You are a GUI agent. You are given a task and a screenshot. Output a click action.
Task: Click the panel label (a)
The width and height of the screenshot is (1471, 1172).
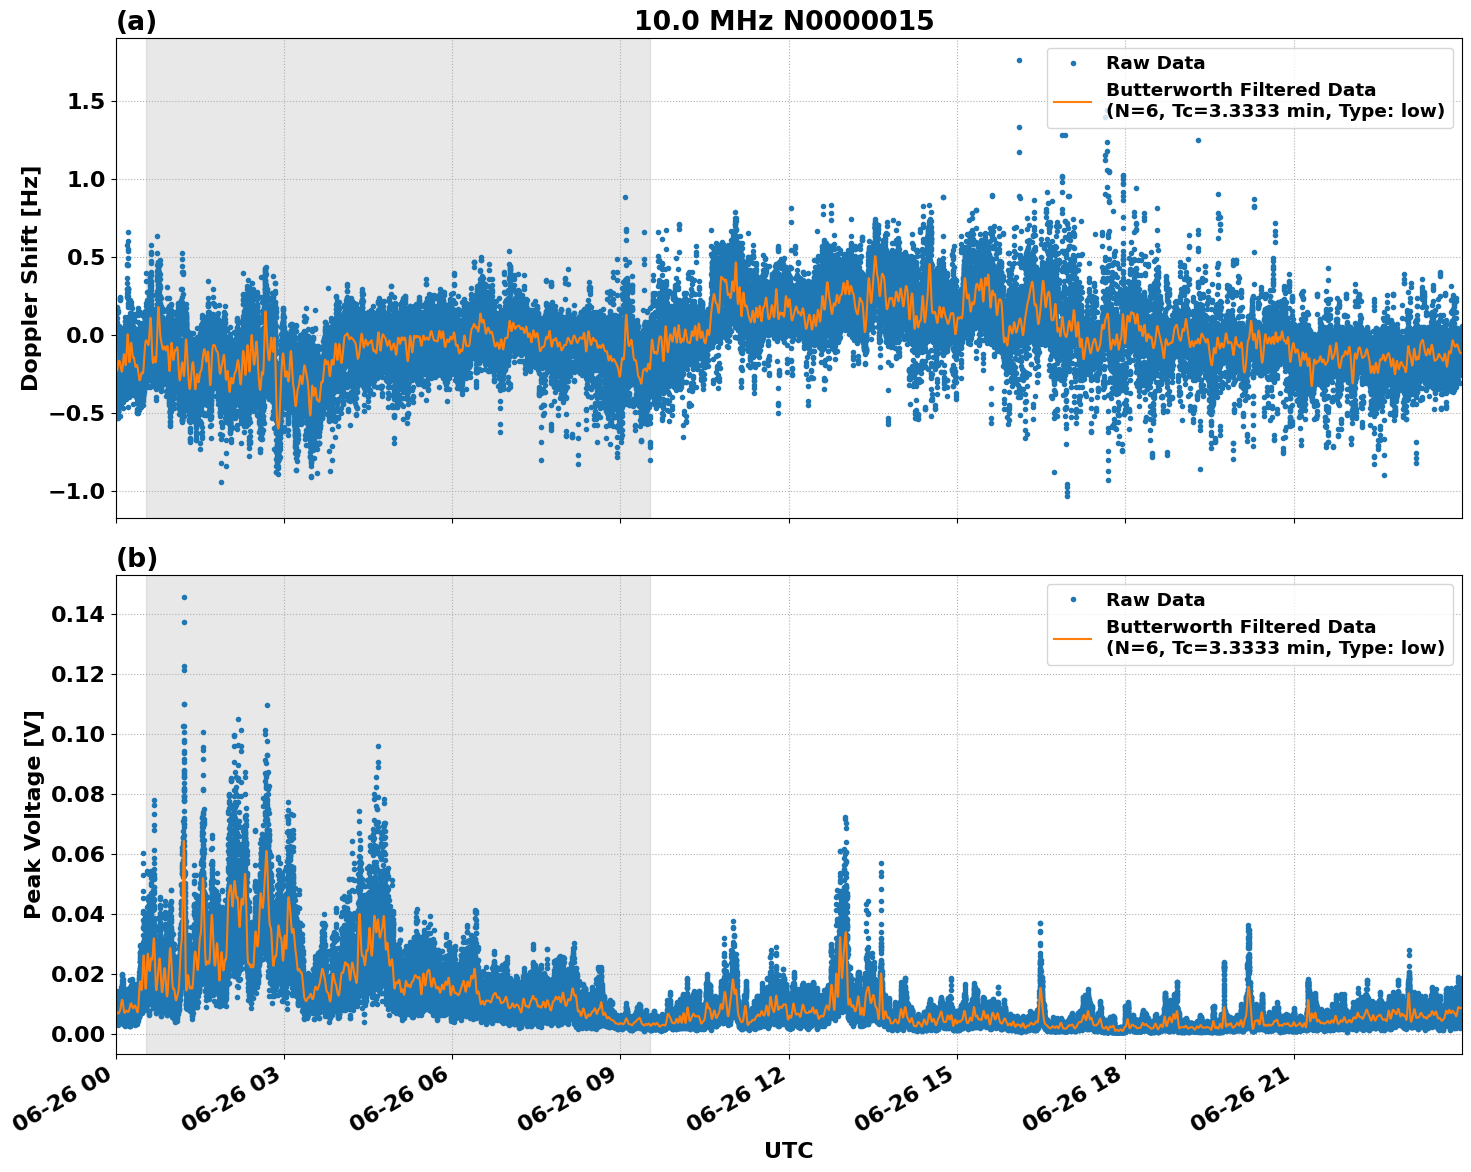pyautogui.click(x=138, y=18)
